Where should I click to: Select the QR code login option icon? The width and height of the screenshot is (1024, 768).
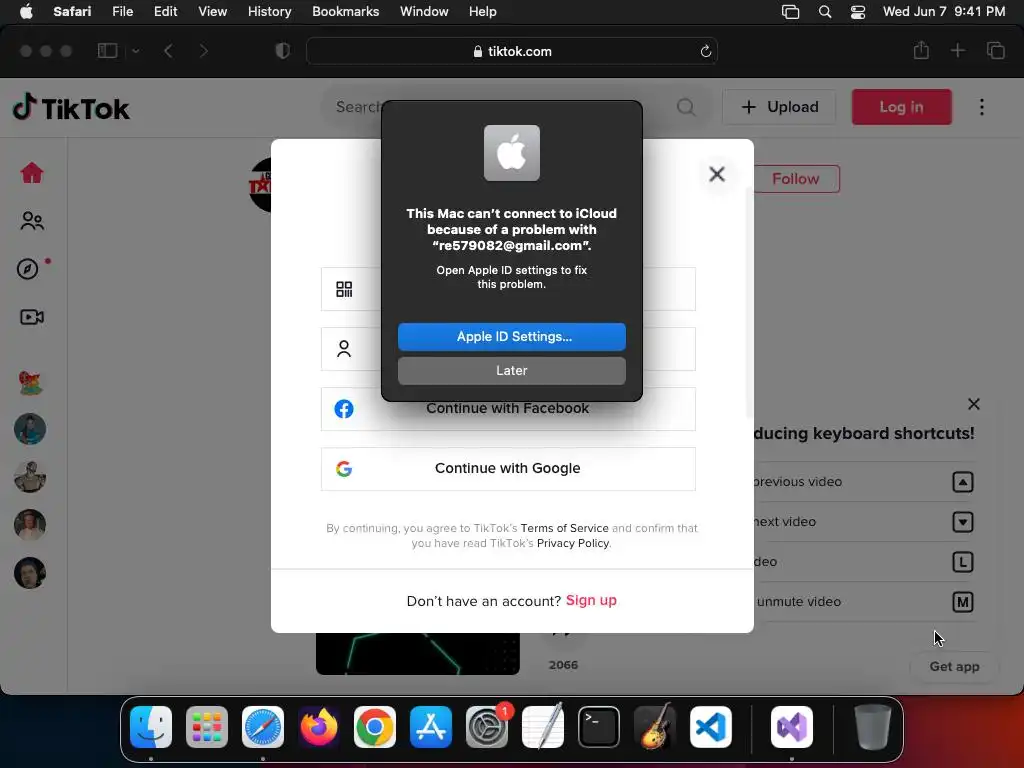point(344,289)
